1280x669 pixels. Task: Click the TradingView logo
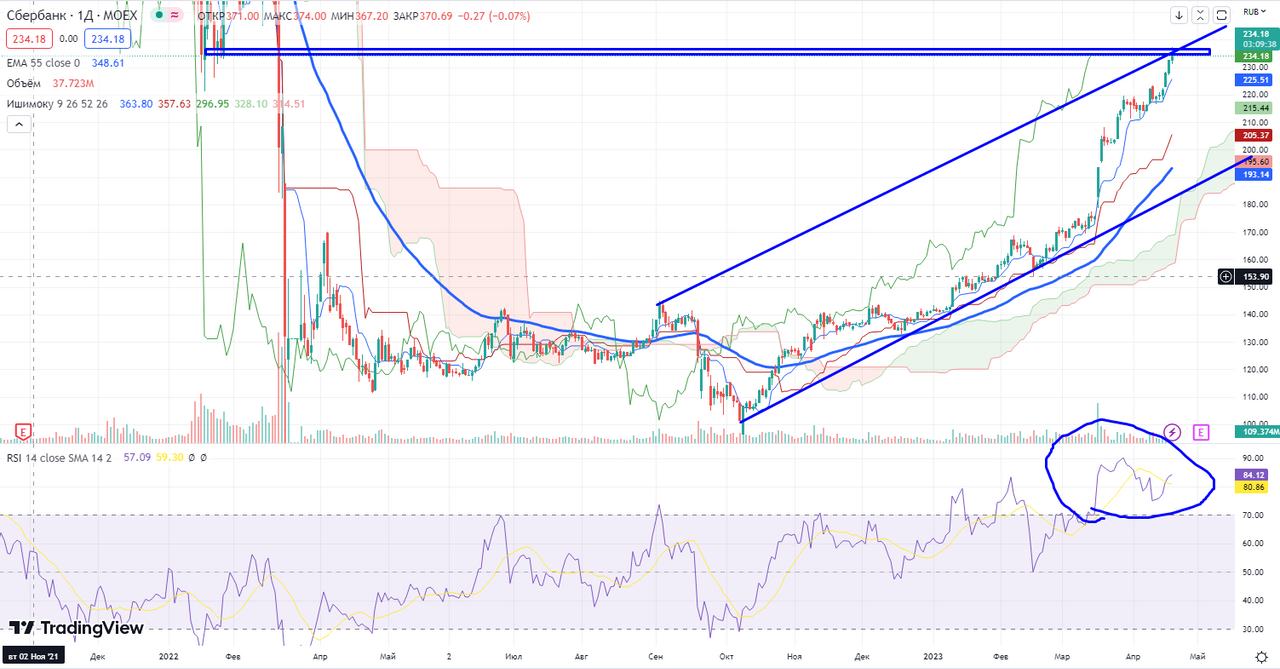pyautogui.click(x=76, y=628)
